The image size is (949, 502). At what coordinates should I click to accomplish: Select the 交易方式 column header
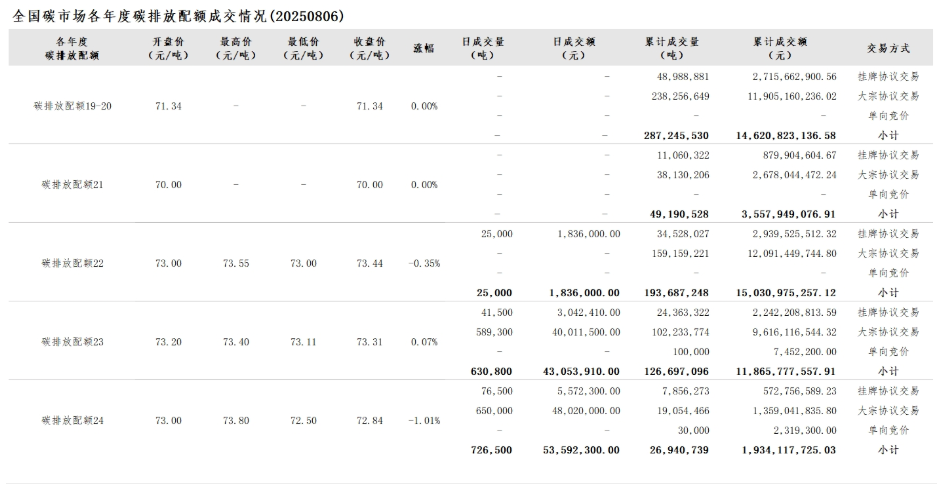click(x=888, y=47)
